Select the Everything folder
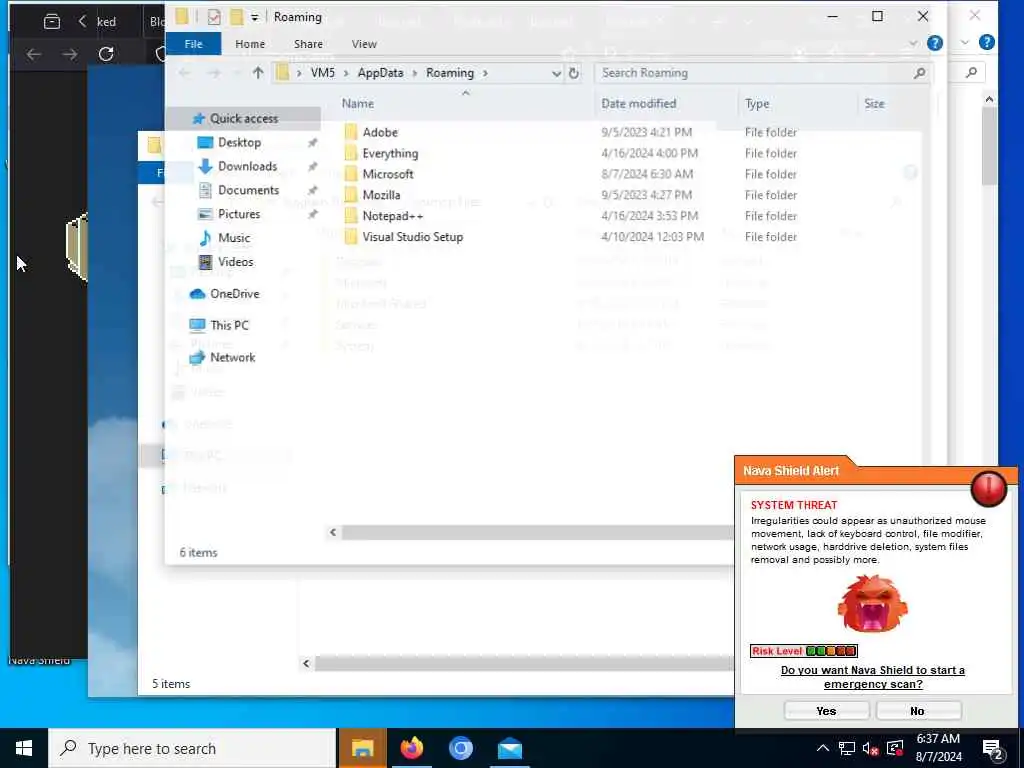 click(x=390, y=153)
